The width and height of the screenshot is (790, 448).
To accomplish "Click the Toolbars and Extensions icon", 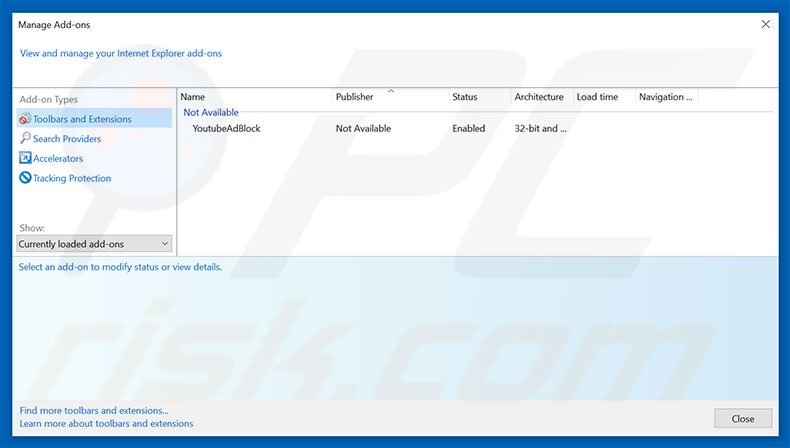I will [25, 119].
